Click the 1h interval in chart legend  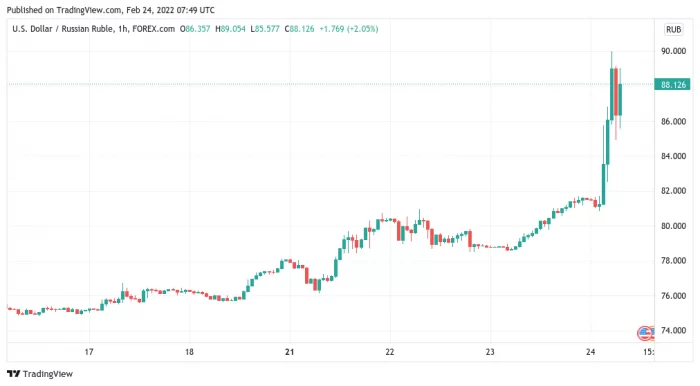tap(123, 29)
